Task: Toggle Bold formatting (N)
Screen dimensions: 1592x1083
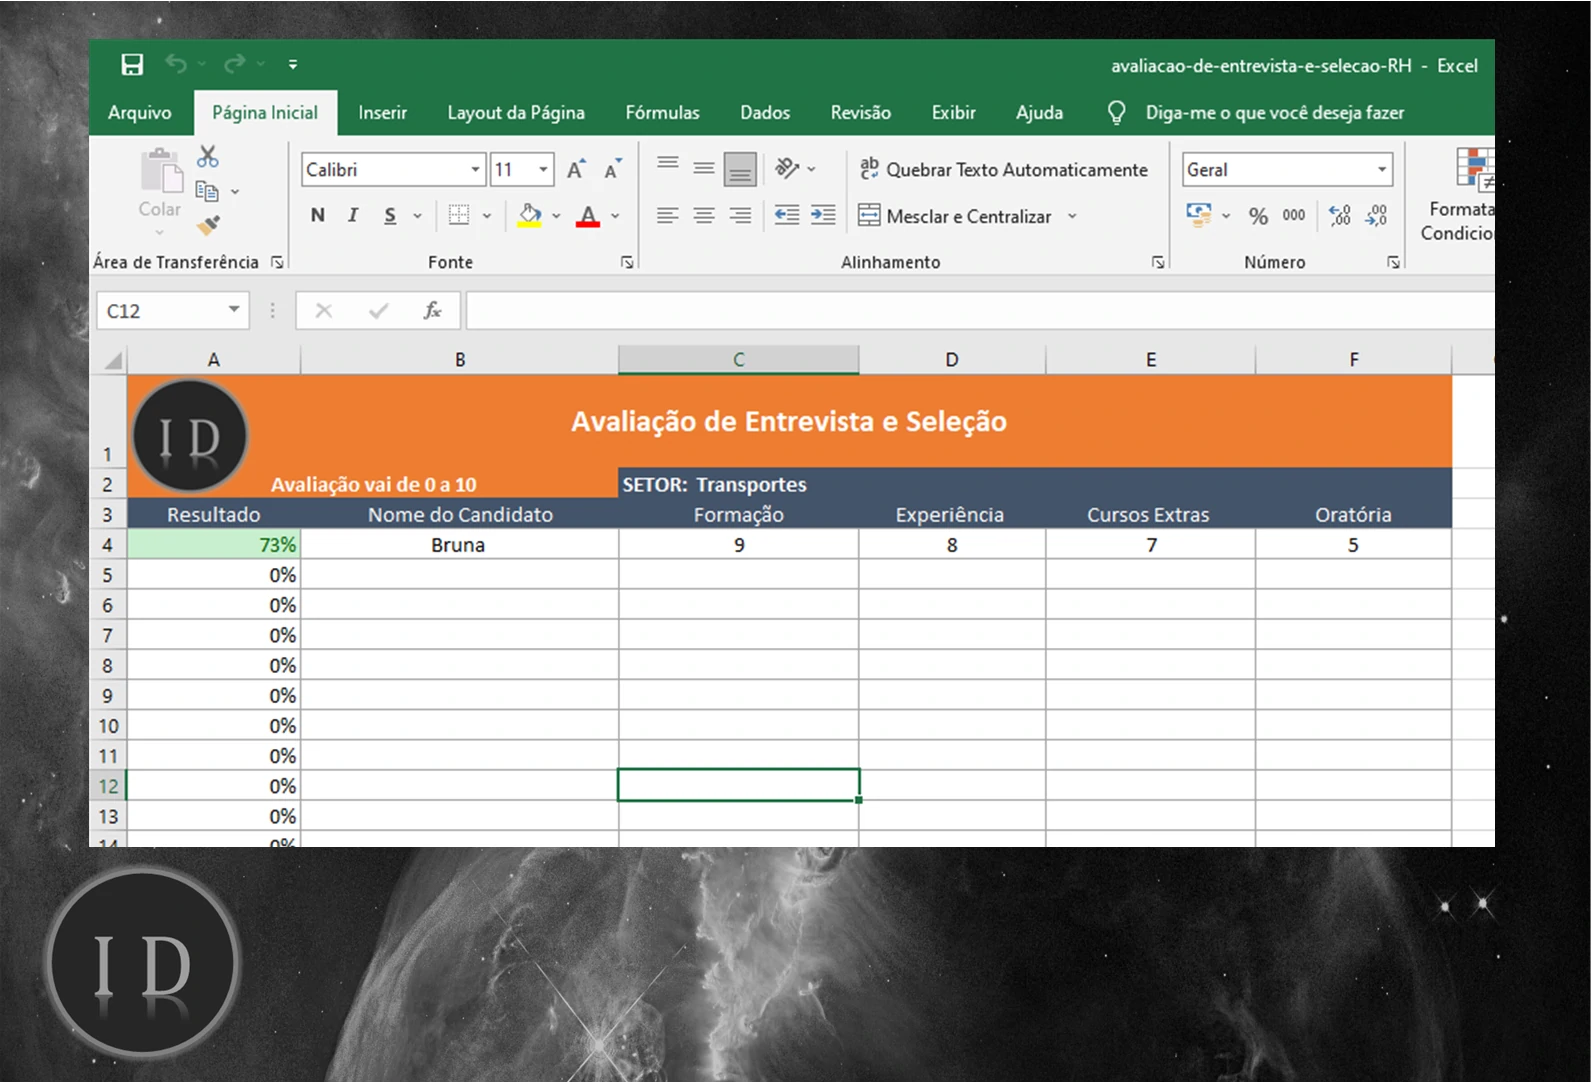Action: (318, 216)
